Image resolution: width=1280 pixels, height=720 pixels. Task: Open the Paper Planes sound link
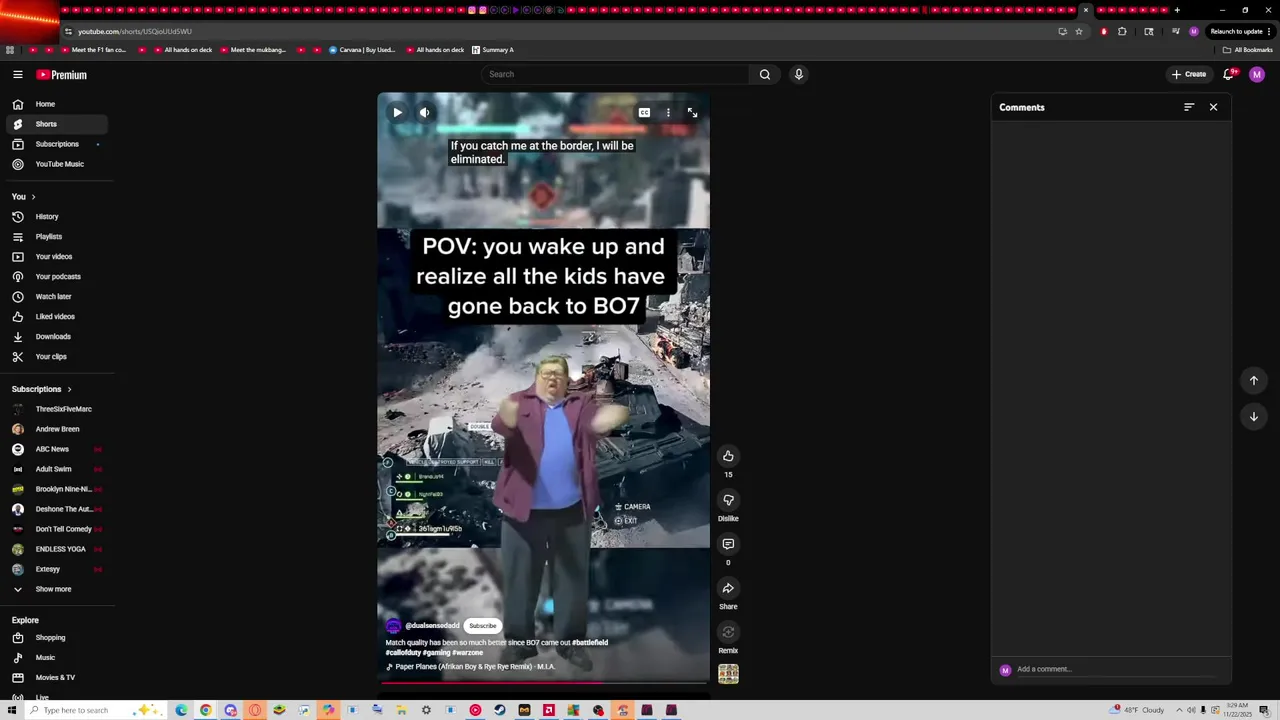[x=474, y=667]
